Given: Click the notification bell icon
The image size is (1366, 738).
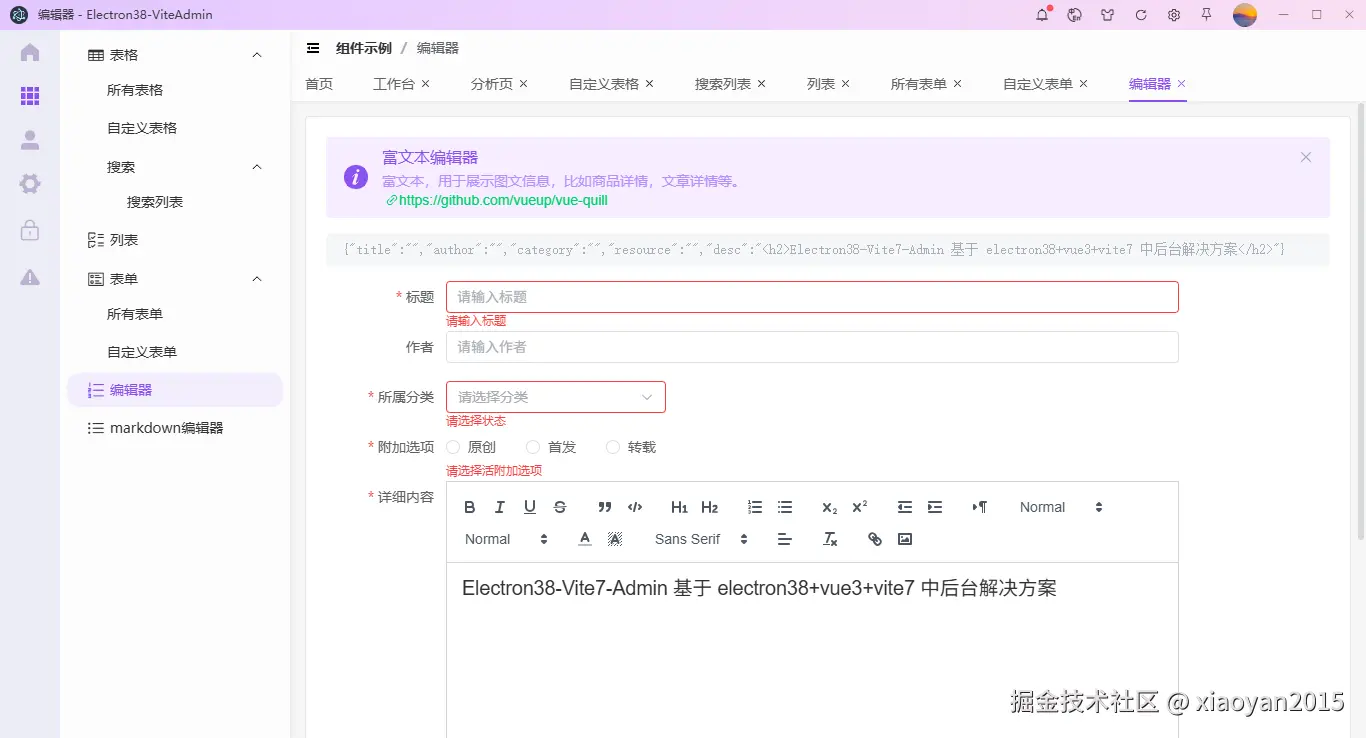Looking at the screenshot, I should pyautogui.click(x=1041, y=14).
